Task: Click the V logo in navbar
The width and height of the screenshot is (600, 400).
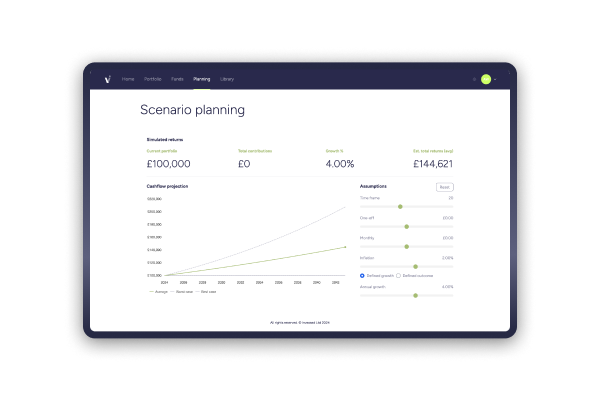Action: (x=107, y=78)
